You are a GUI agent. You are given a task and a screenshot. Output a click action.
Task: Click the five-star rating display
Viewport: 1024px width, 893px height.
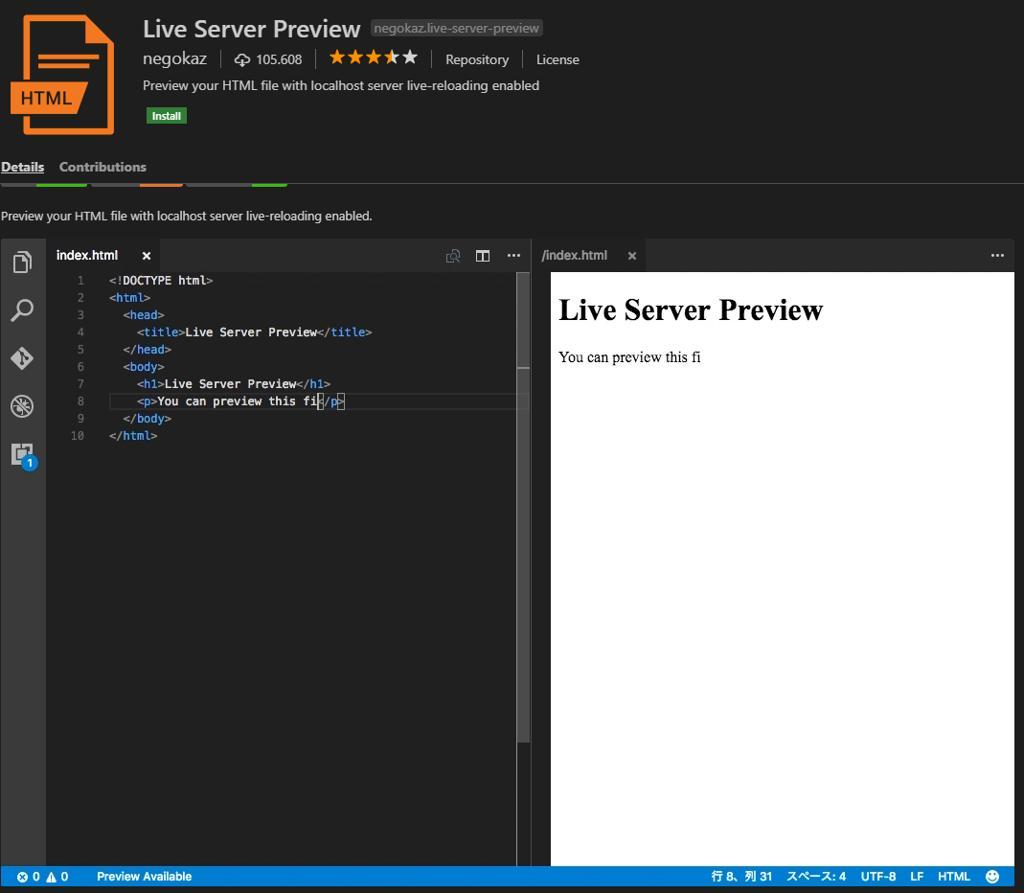(373, 57)
